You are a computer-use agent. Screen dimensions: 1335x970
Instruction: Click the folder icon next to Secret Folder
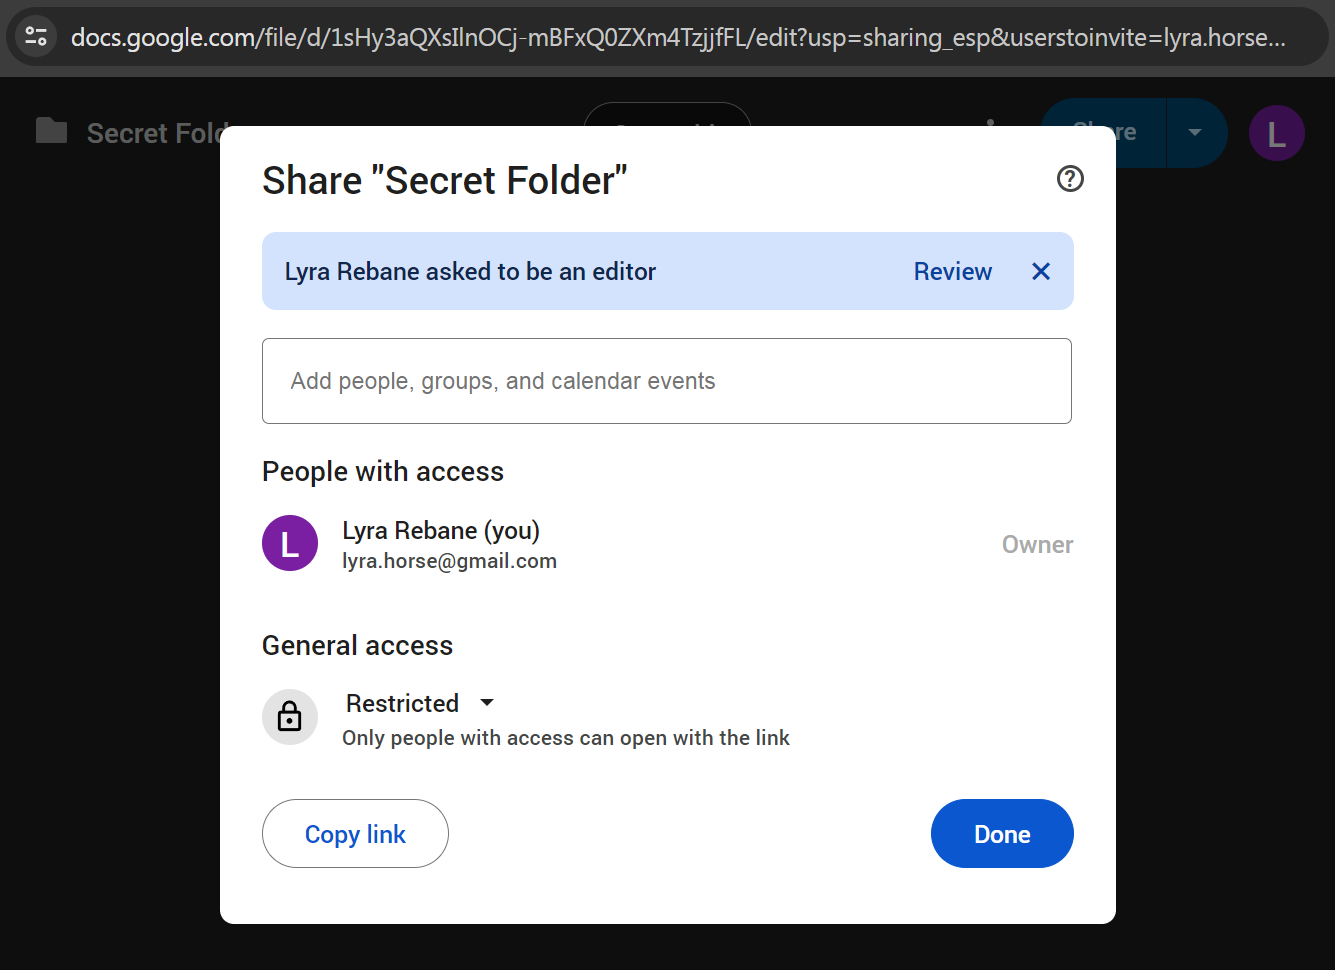51,132
